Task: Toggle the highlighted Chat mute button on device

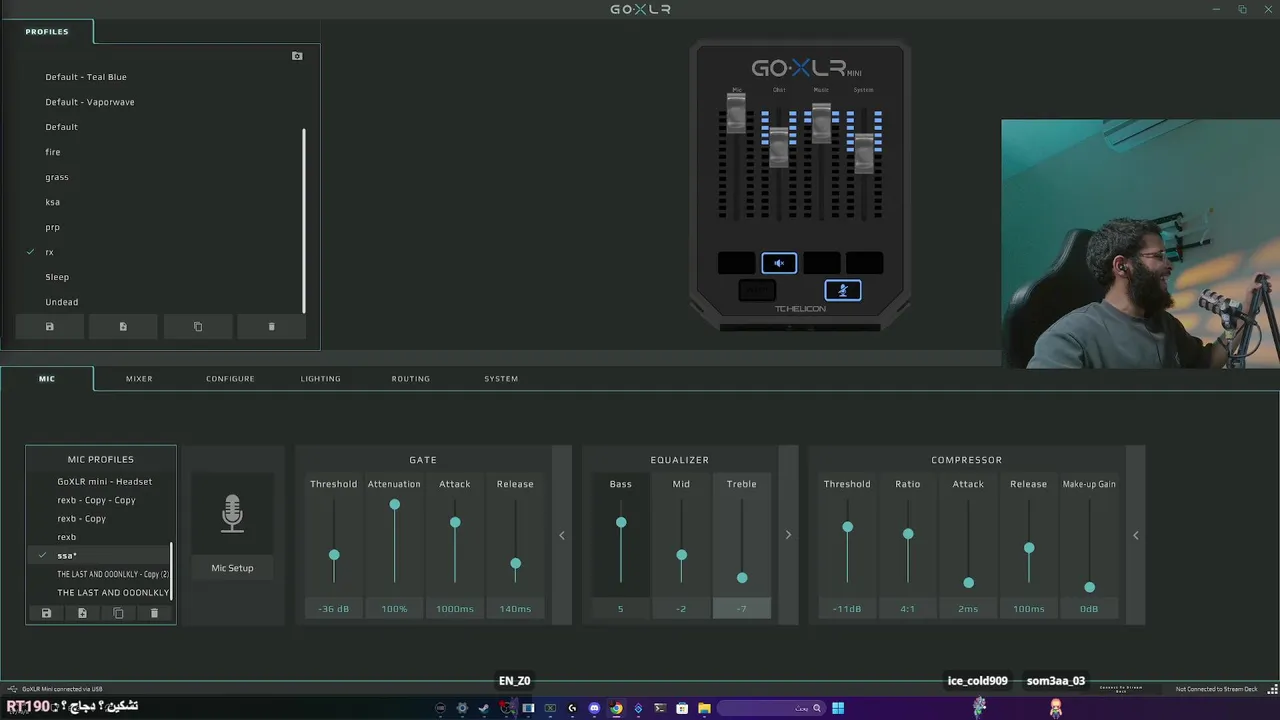Action: click(x=779, y=263)
